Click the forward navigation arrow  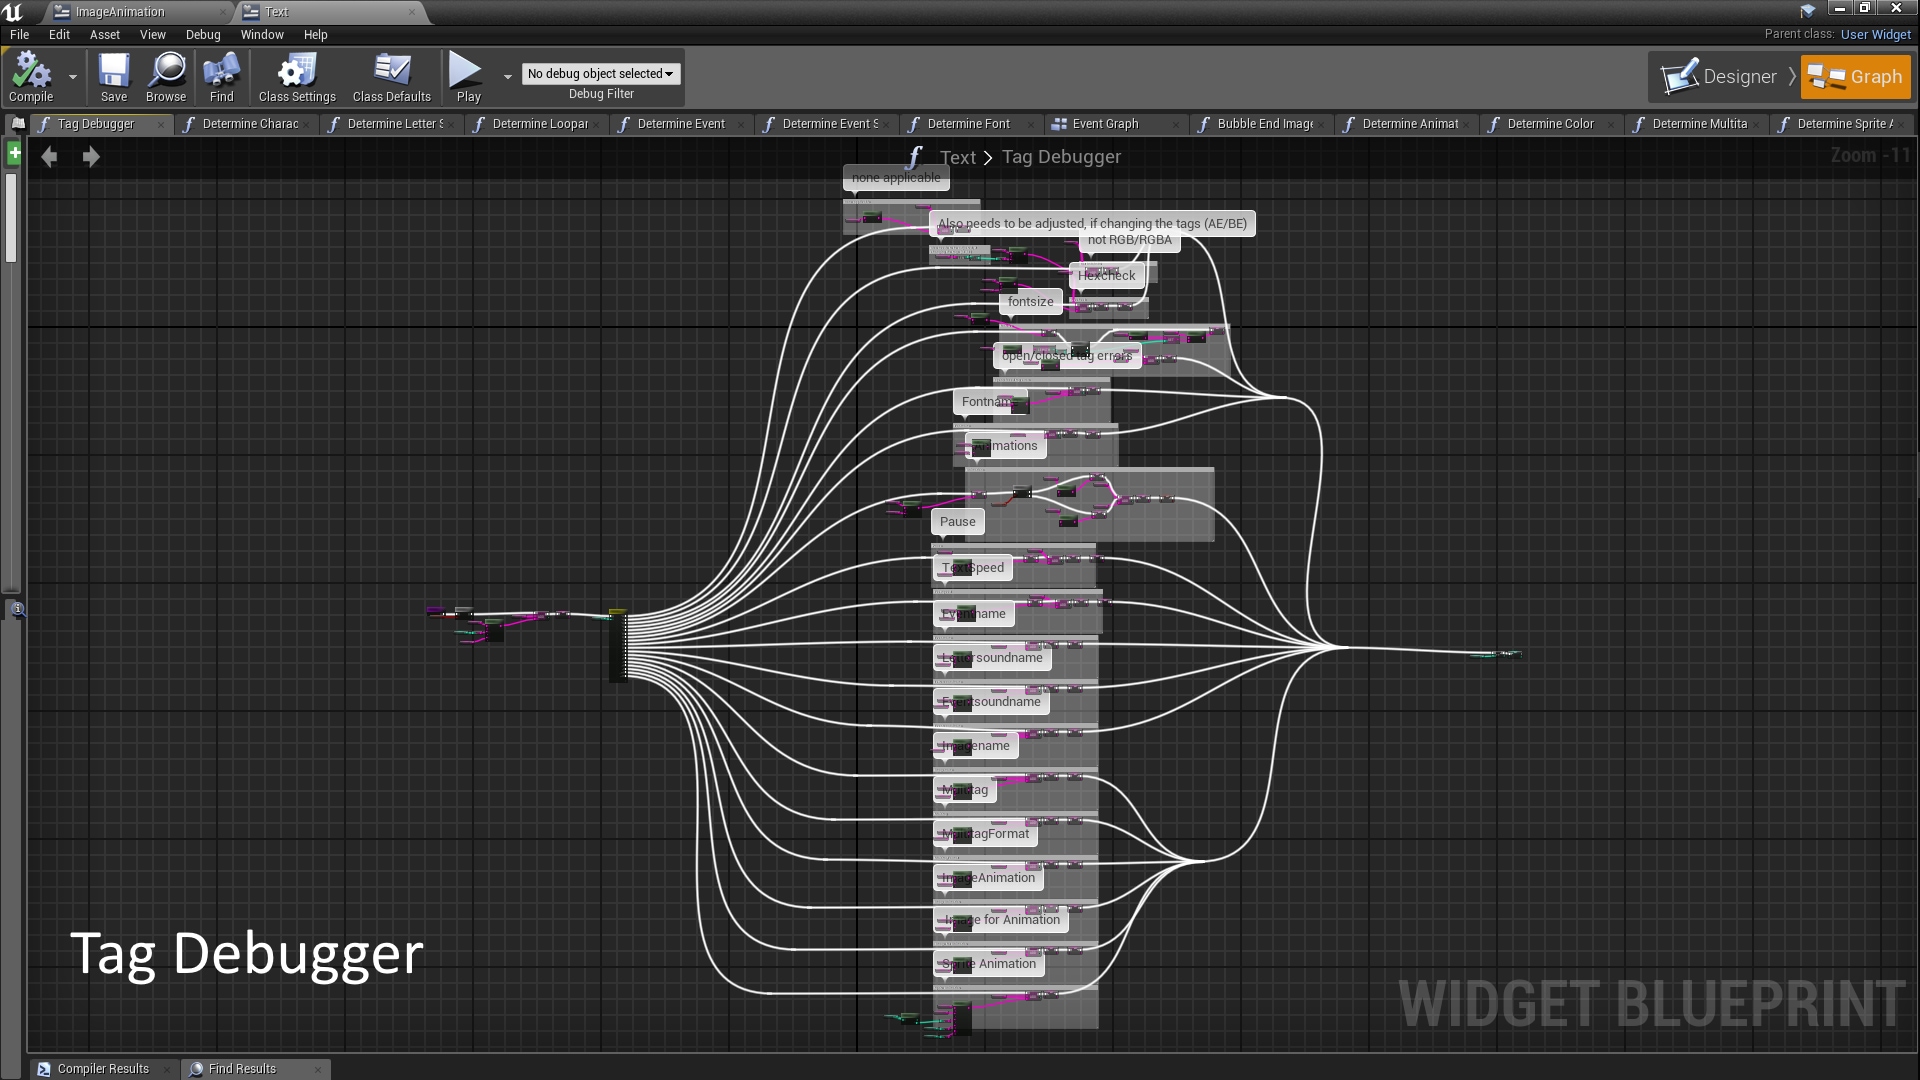click(x=90, y=156)
